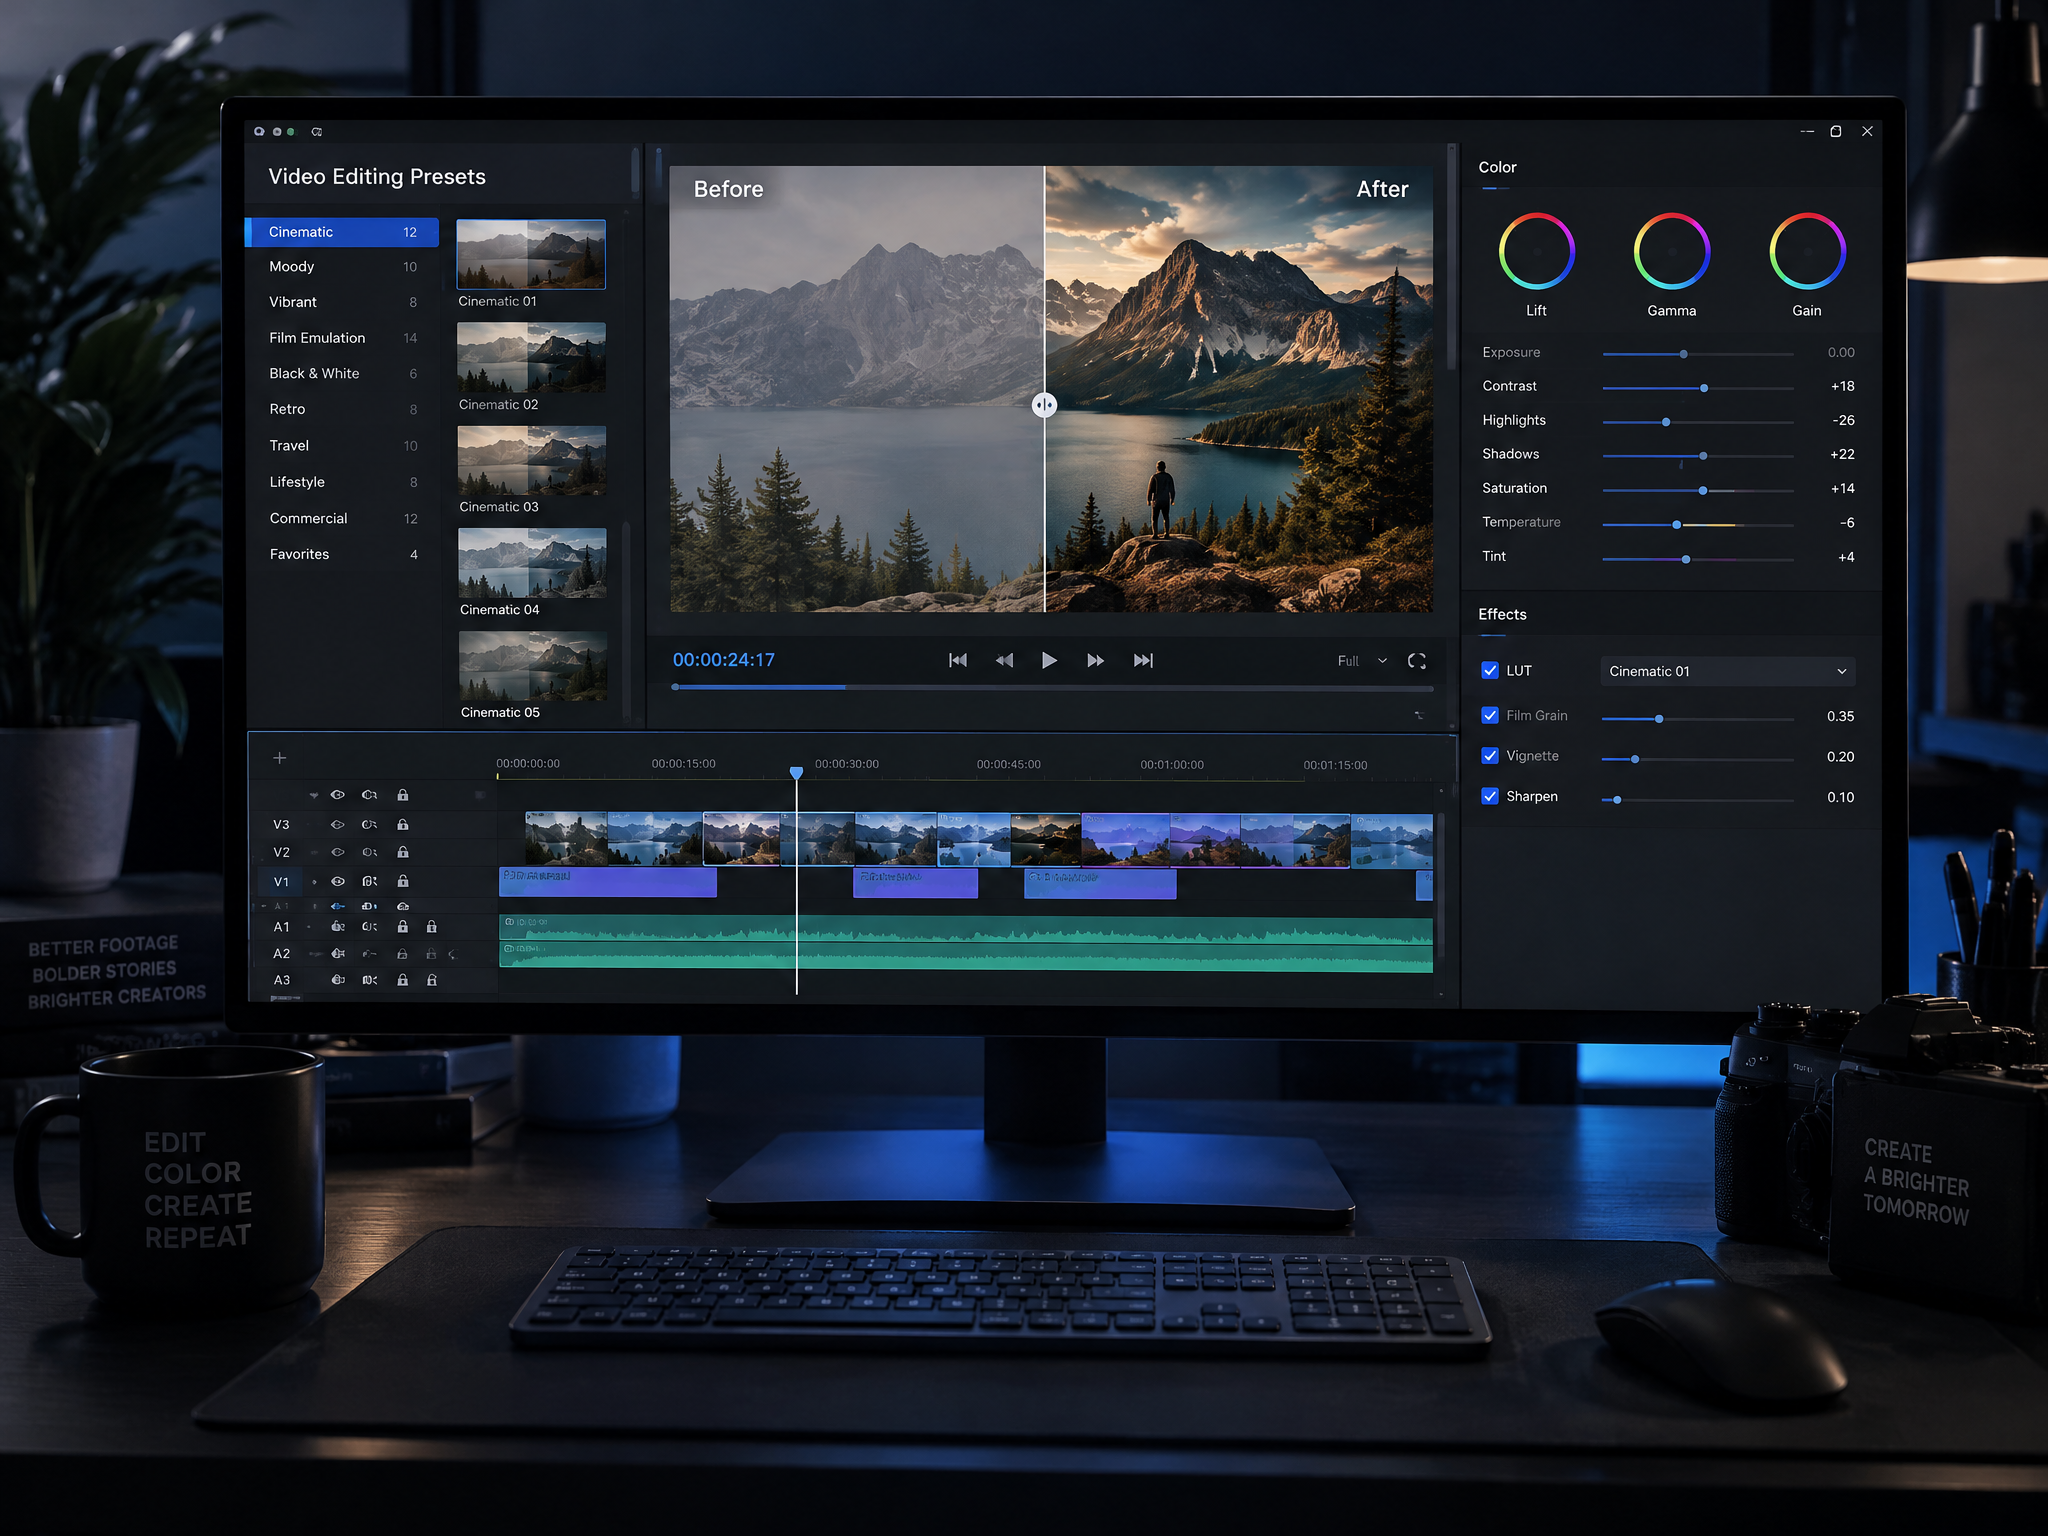Click the speaker icon on track A2
The height and width of the screenshot is (1536, 2048).
click(339, 954)
